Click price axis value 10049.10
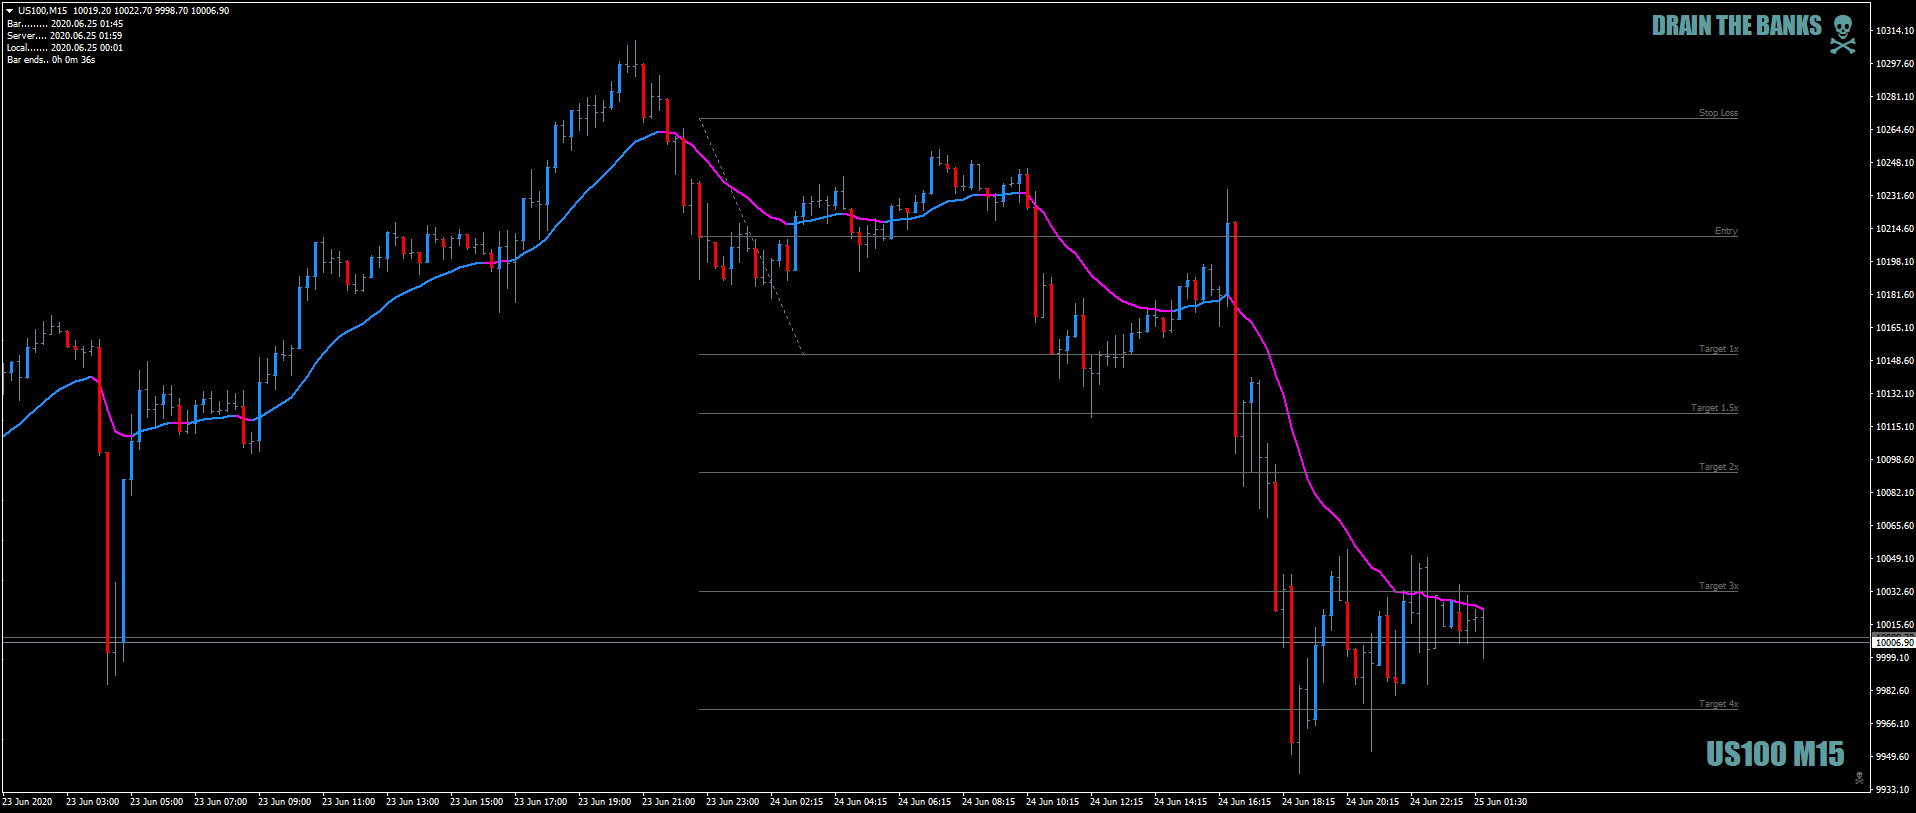The image size is (1916, 813). click(1894, 559)
